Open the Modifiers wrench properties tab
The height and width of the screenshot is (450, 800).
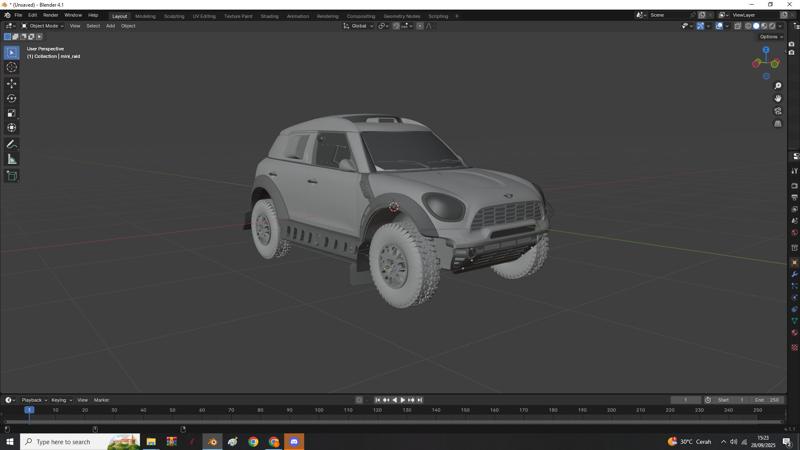[x=794, y=274]
